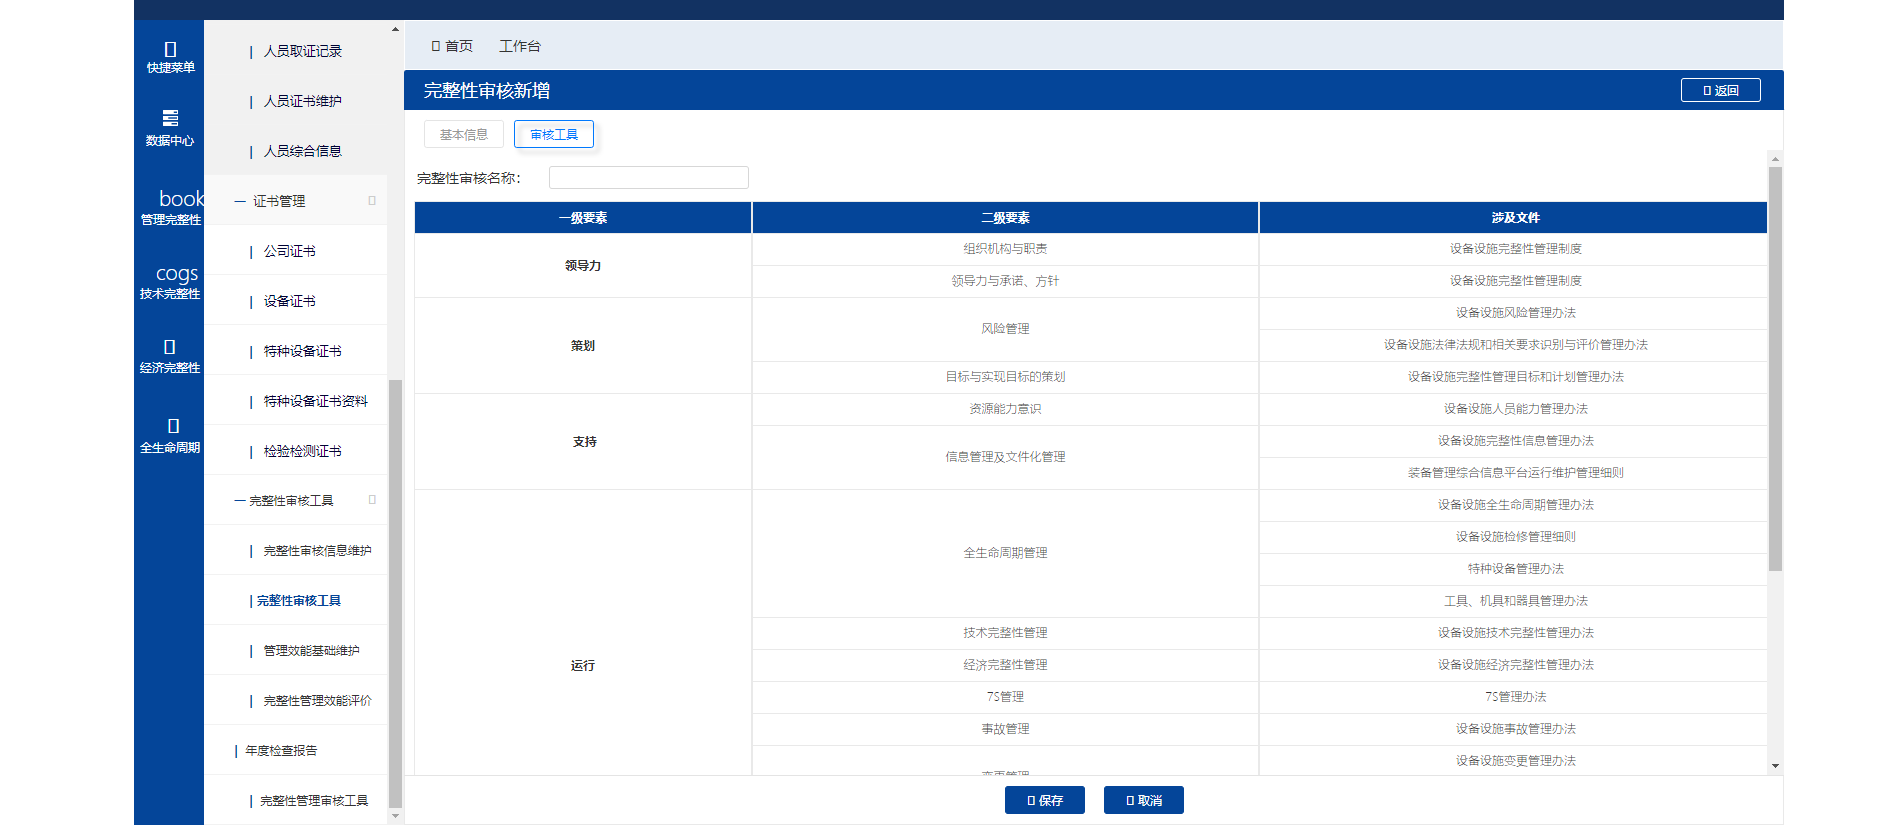Open the 经济完整性 sidebar item
1887x832 pixels.
pos(170,356)
